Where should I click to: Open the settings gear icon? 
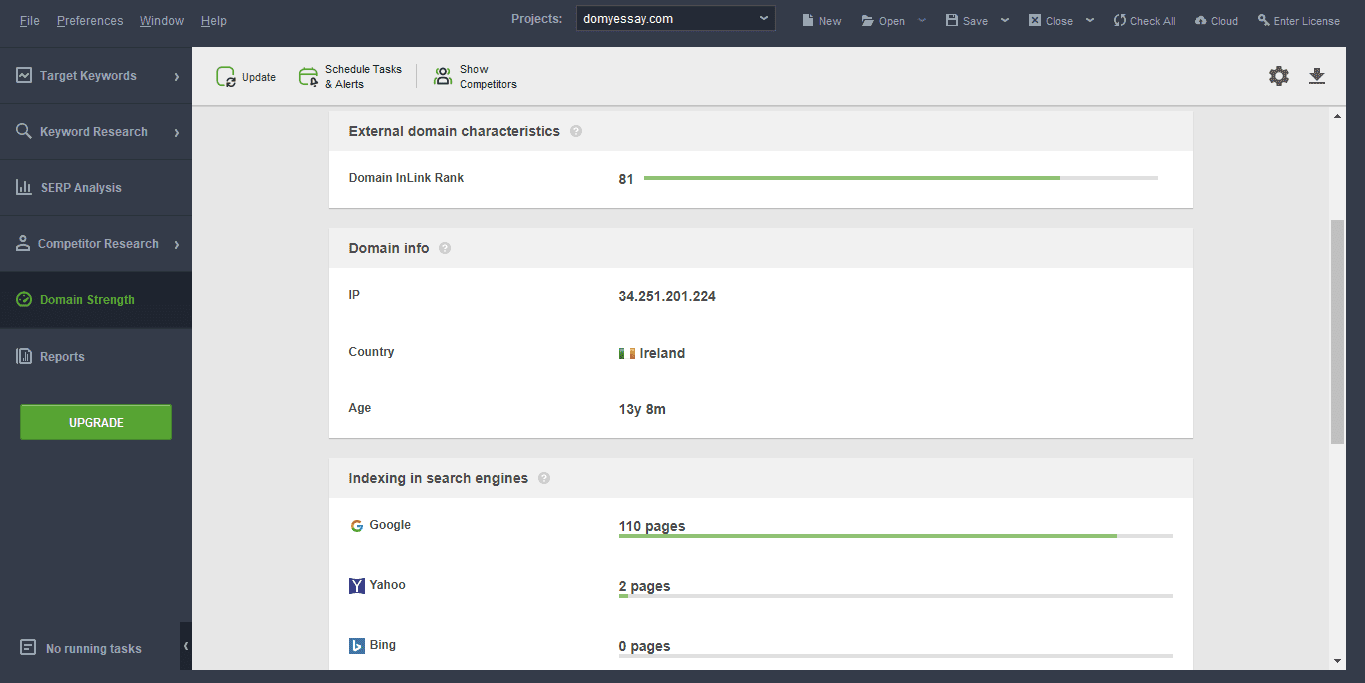pos(1278,76)
